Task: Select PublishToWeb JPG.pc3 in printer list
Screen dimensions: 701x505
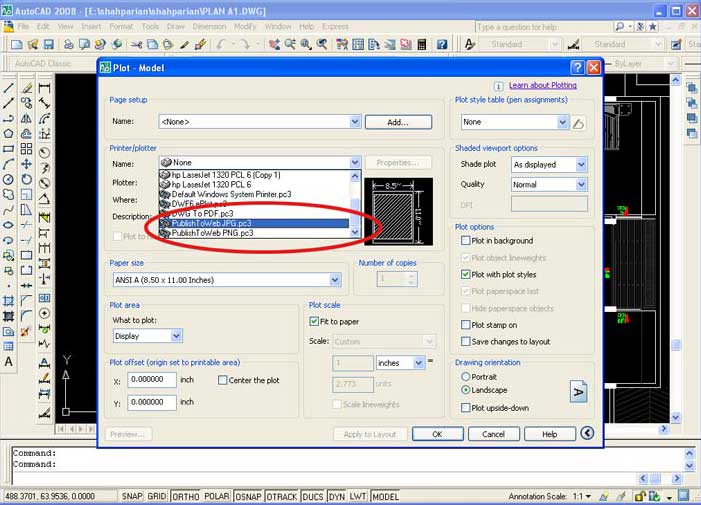Action: click(x=254, y=223)
